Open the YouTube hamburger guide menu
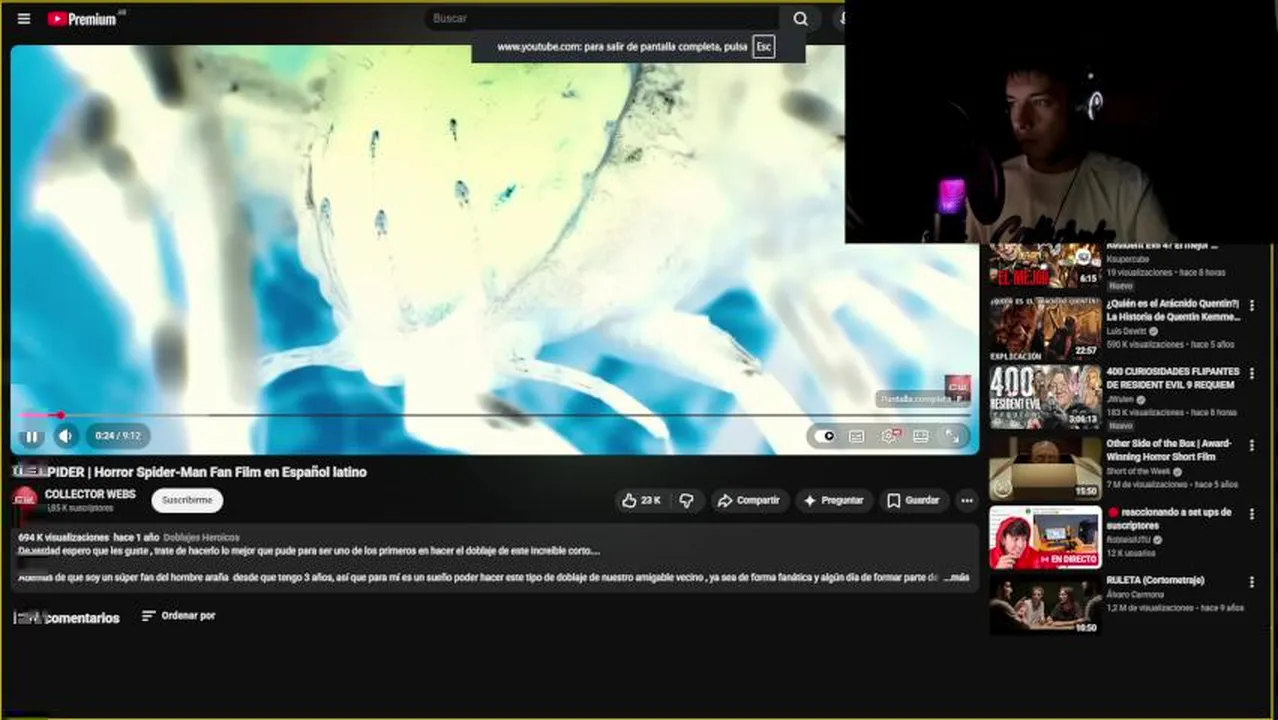 [24, 18]
